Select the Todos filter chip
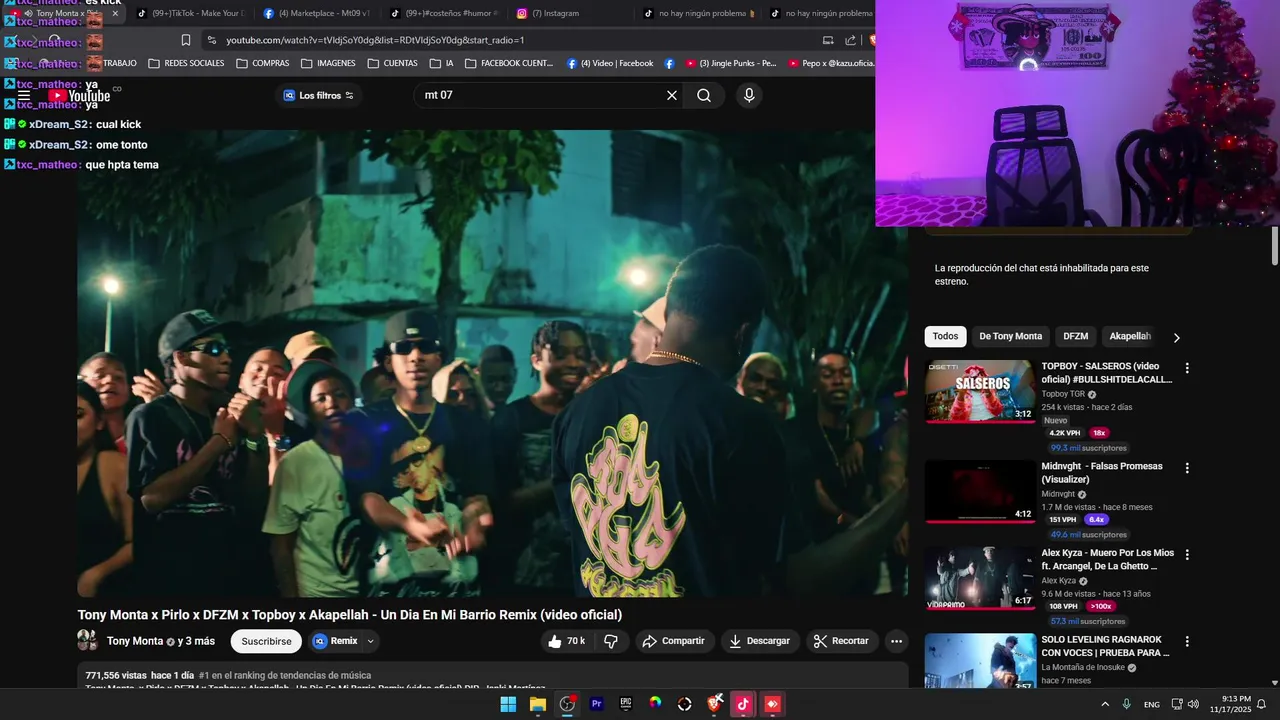 (x=945, y=336)
